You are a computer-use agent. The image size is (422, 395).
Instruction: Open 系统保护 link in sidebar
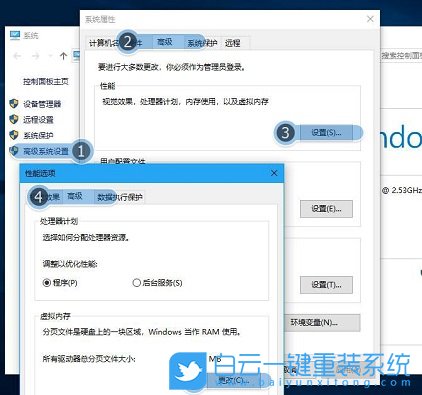tap(38, 135)
